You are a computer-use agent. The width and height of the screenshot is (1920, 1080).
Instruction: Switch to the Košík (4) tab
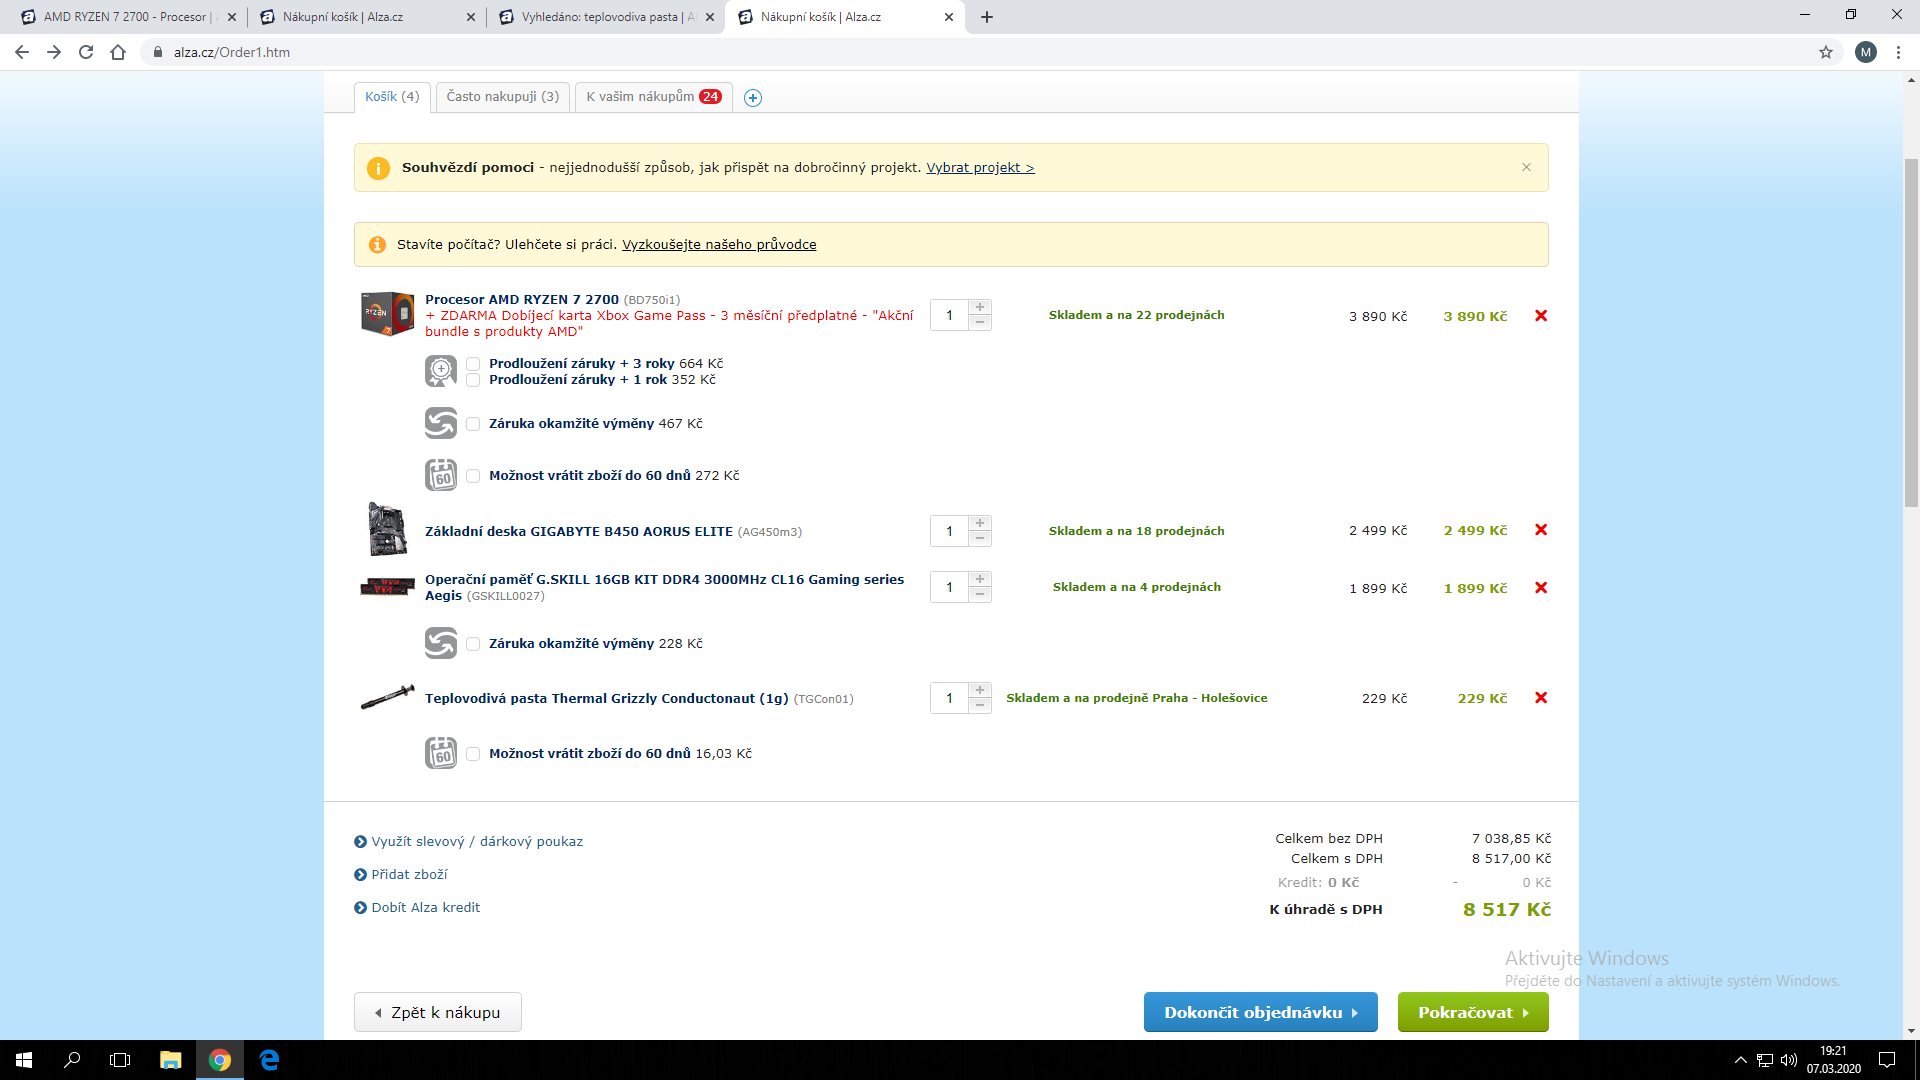click(392, 97)
